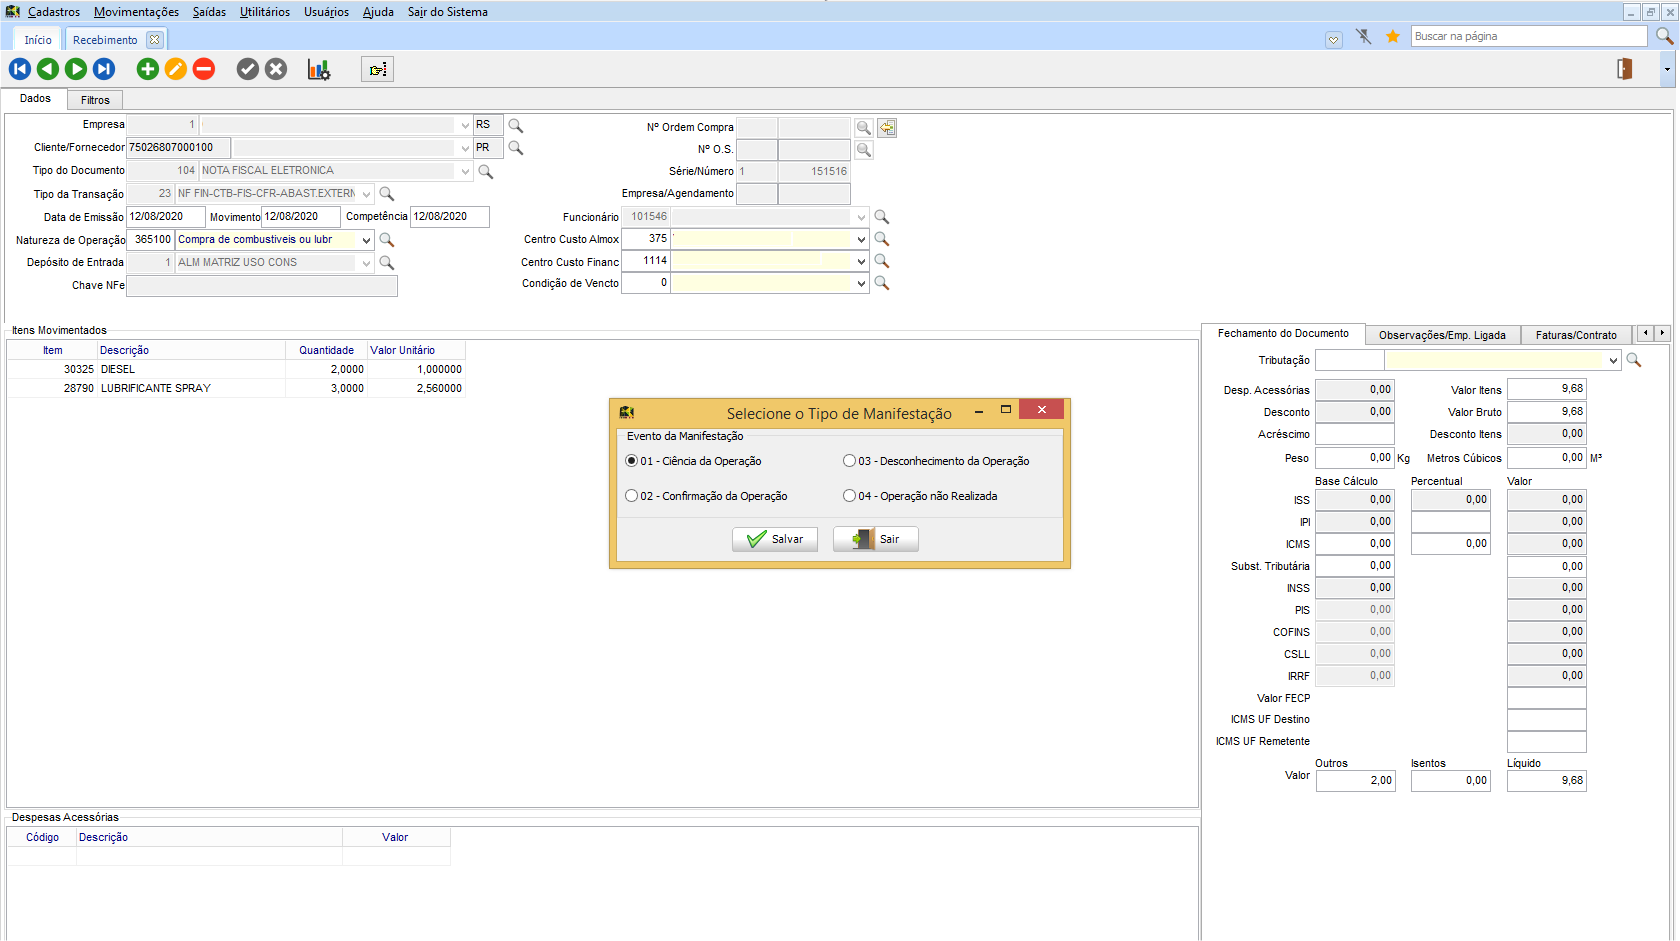Select 02 - Confirmação da Operação option
This screenshot has width=1680, height=941.
[x=632, y=496]
